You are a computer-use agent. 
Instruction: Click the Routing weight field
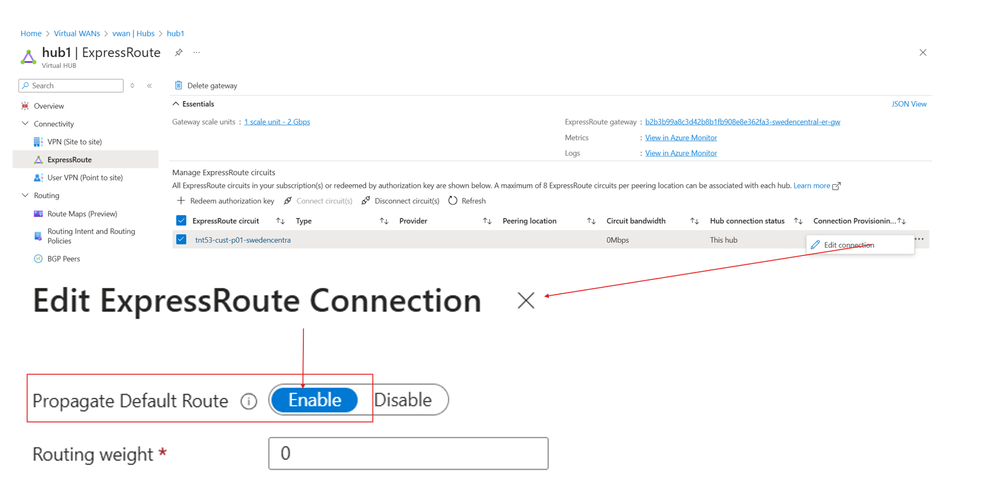[408, 454]
